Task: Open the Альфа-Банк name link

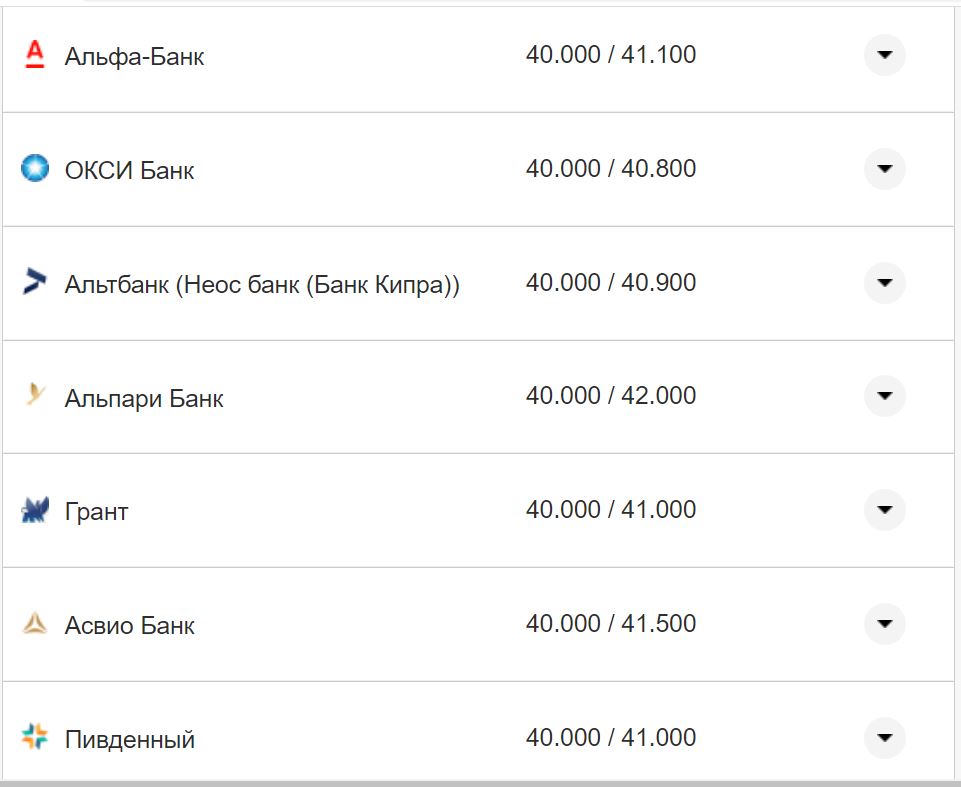Action: click(x=134, y=57)
